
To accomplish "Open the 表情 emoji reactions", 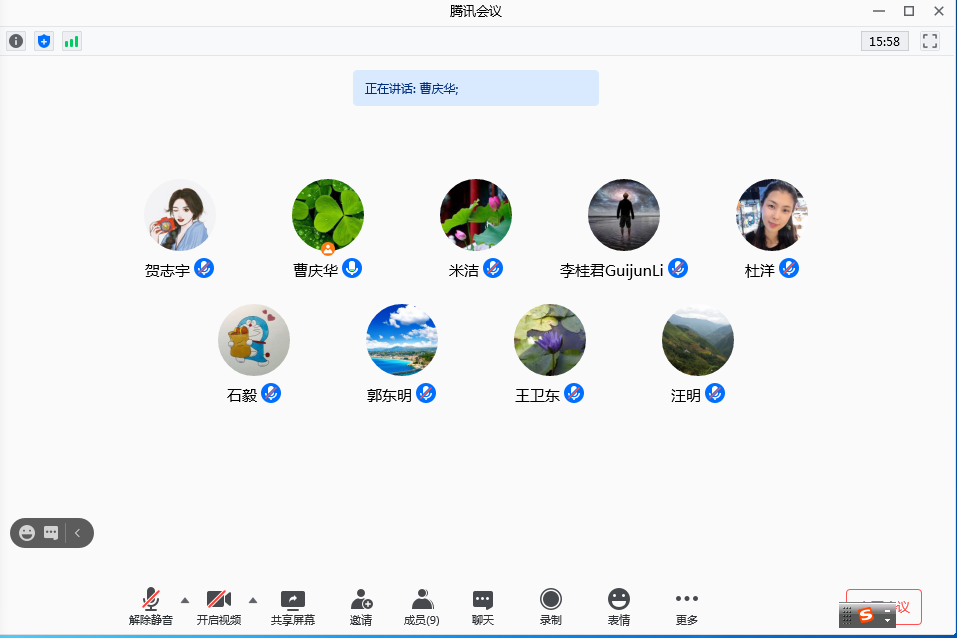I will (x=619, y=606).
